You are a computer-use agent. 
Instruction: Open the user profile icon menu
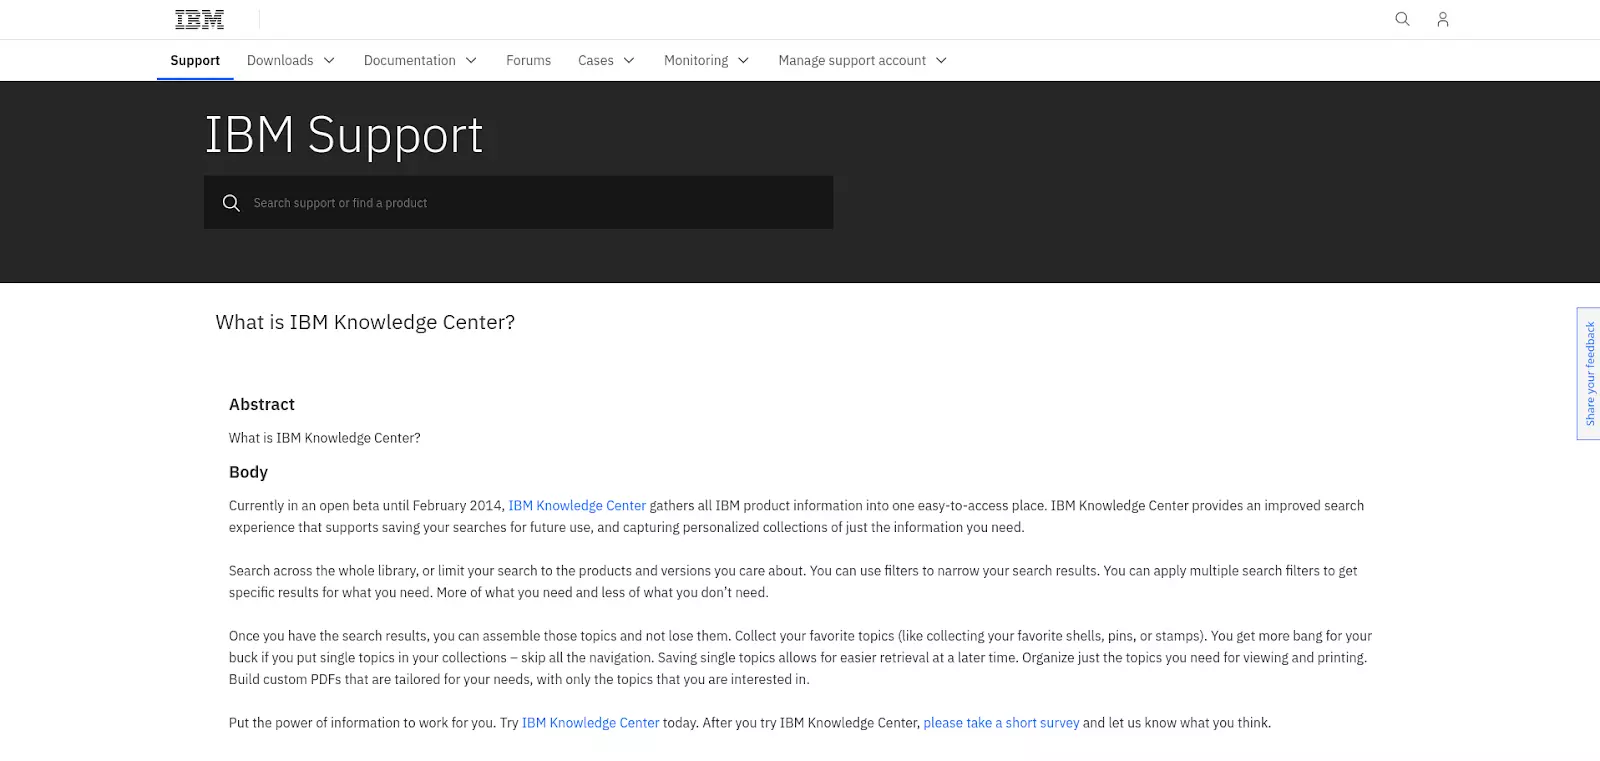tap(1442, 19)
